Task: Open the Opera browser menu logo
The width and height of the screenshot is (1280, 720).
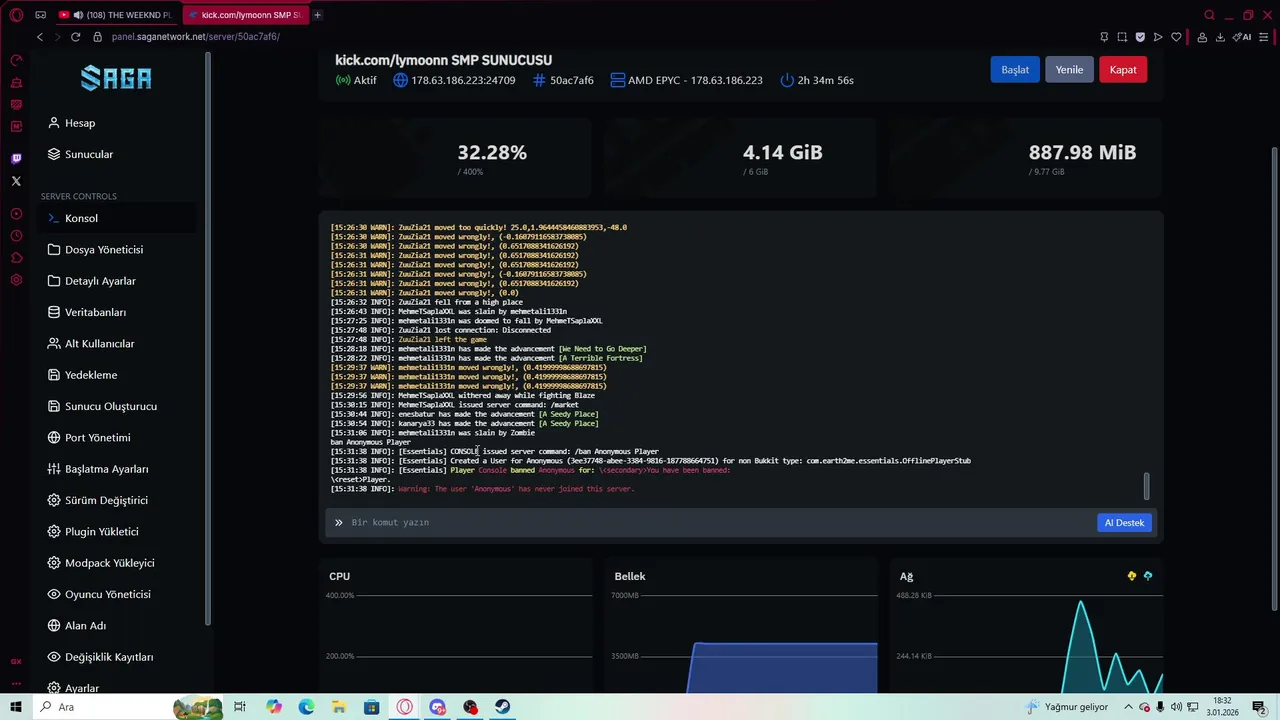Action: coord(16,15)
